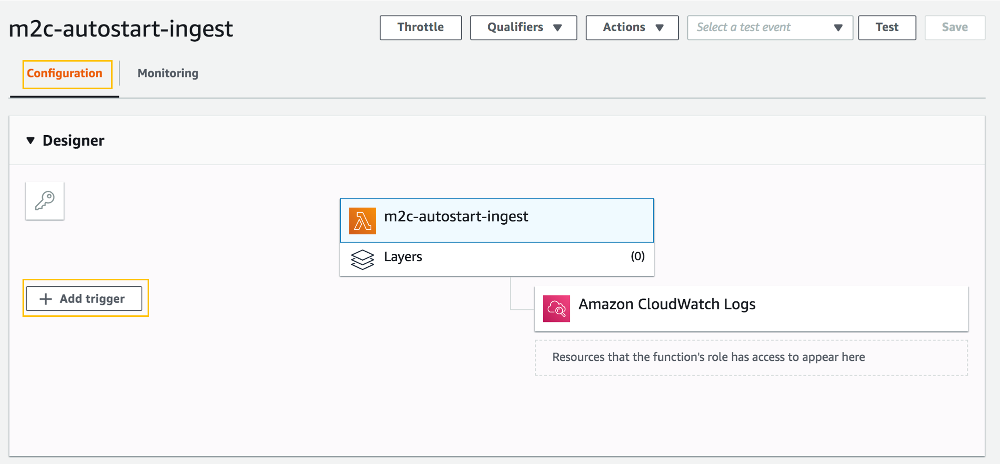Select the Layers (0) row
This screenshot has height=464, width=1000.
(497, 259)
